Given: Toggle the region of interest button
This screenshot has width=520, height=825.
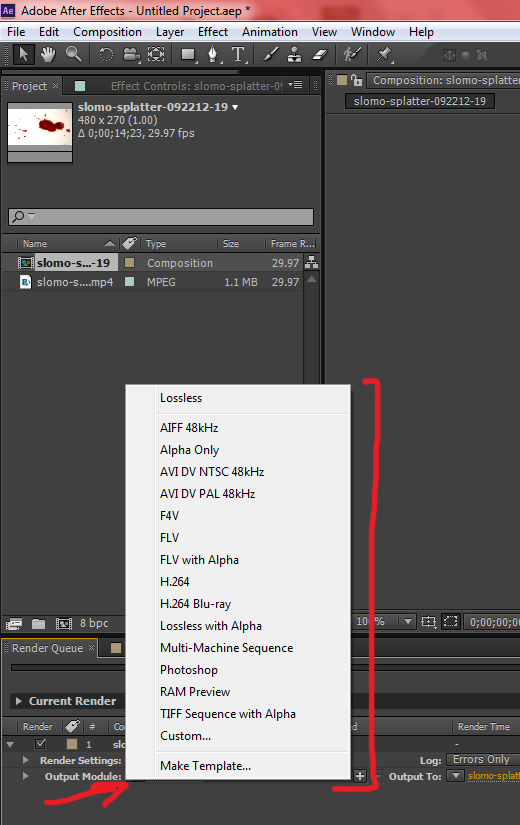Looking at the screenshot, I should click(x=451, y=621).
